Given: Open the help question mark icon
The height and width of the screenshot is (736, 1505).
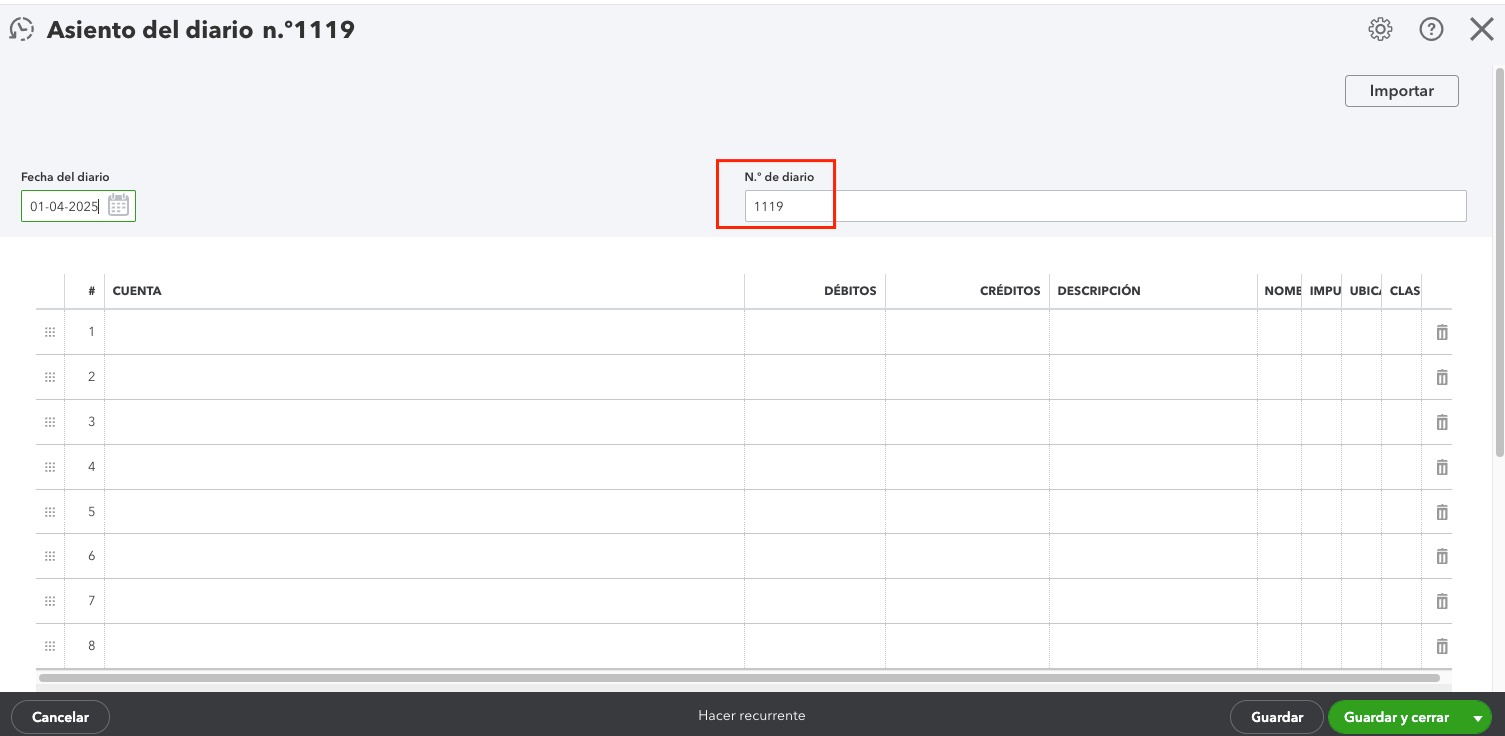Looking at the screenshot, I should [1431, 29].
